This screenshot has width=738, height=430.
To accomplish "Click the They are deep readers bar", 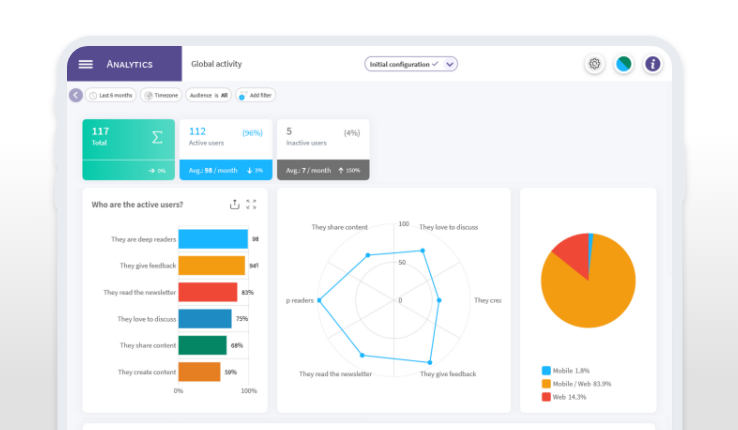I will [213, 239].
